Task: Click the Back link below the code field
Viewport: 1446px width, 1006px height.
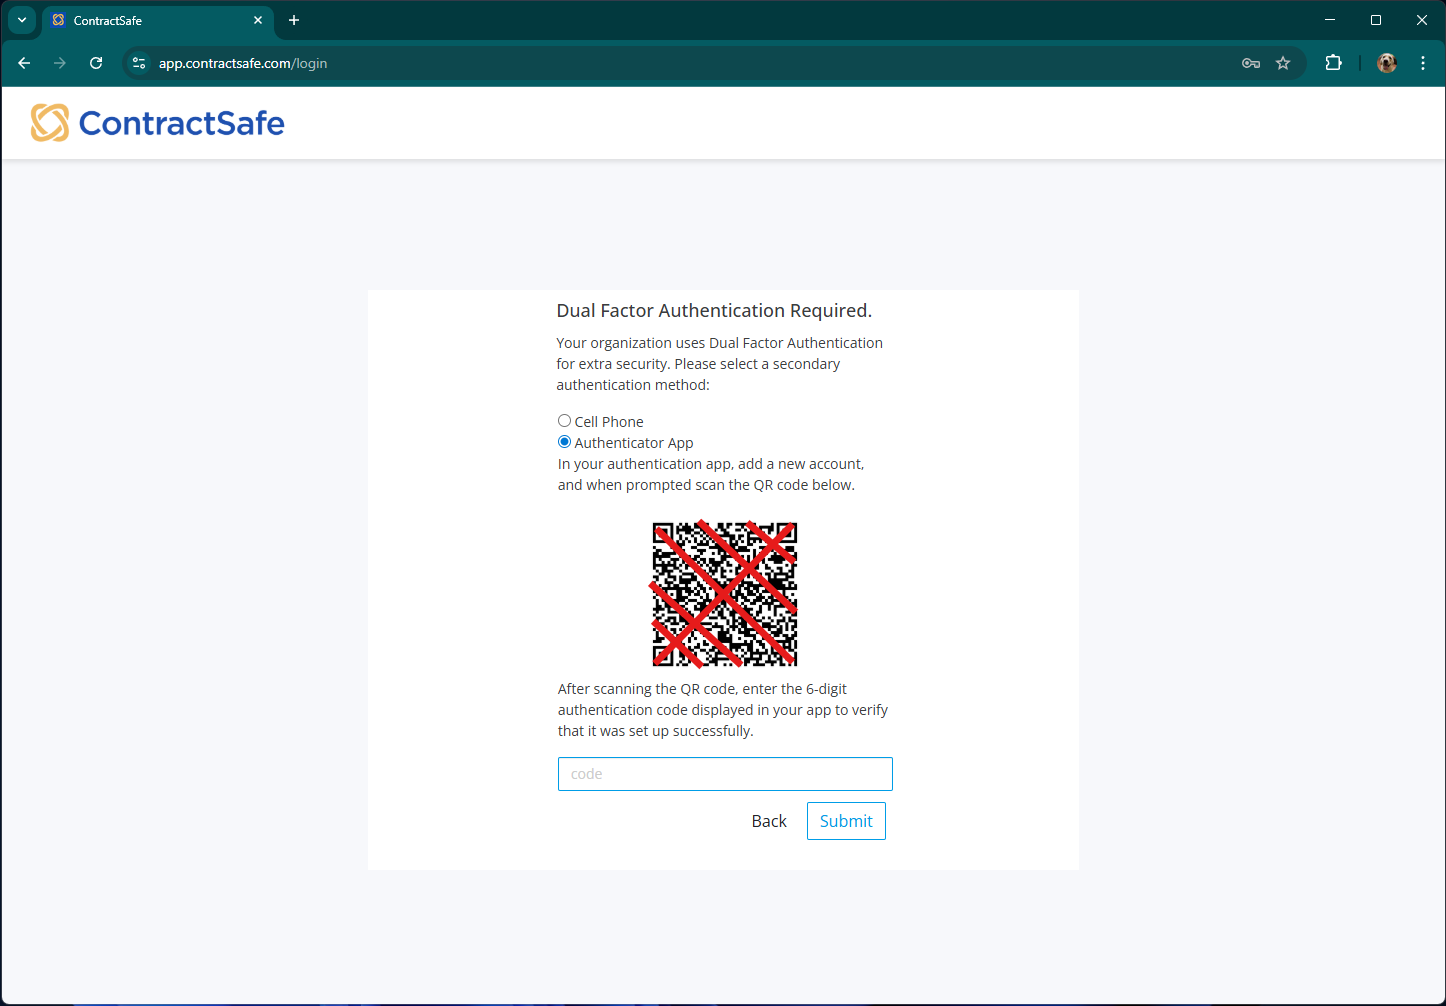Action: click(x=769, y=820)
